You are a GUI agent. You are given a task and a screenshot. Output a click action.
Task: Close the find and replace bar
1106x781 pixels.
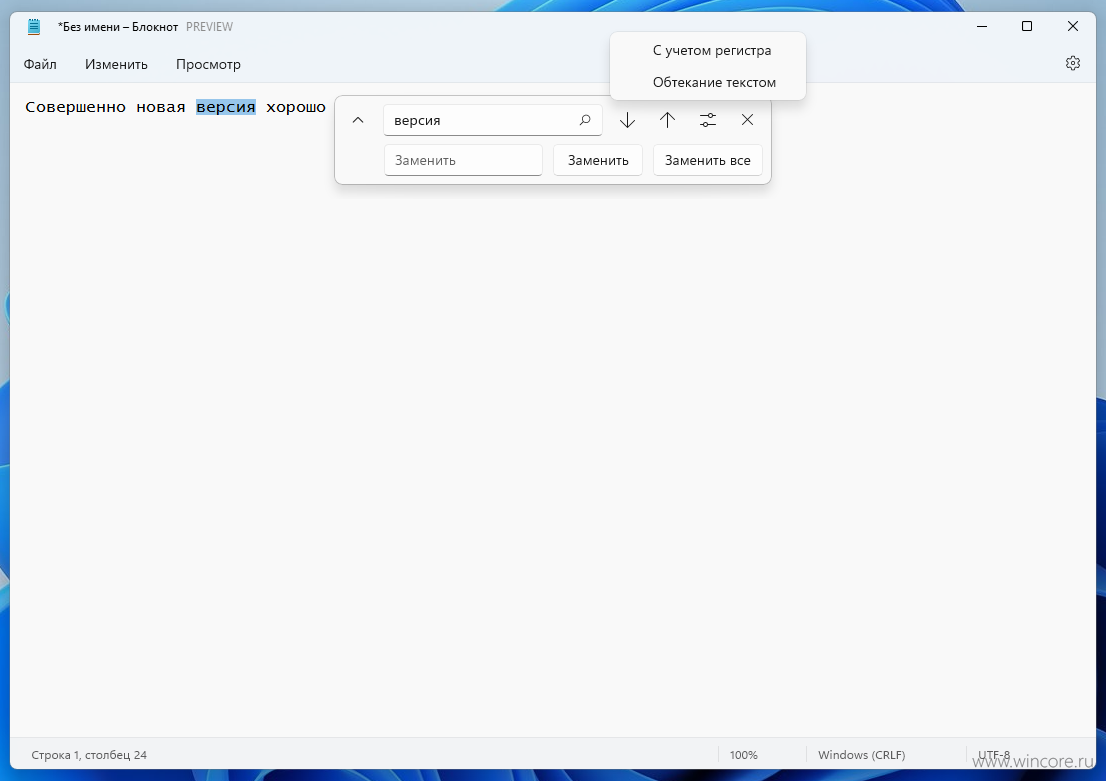point(748,120)
